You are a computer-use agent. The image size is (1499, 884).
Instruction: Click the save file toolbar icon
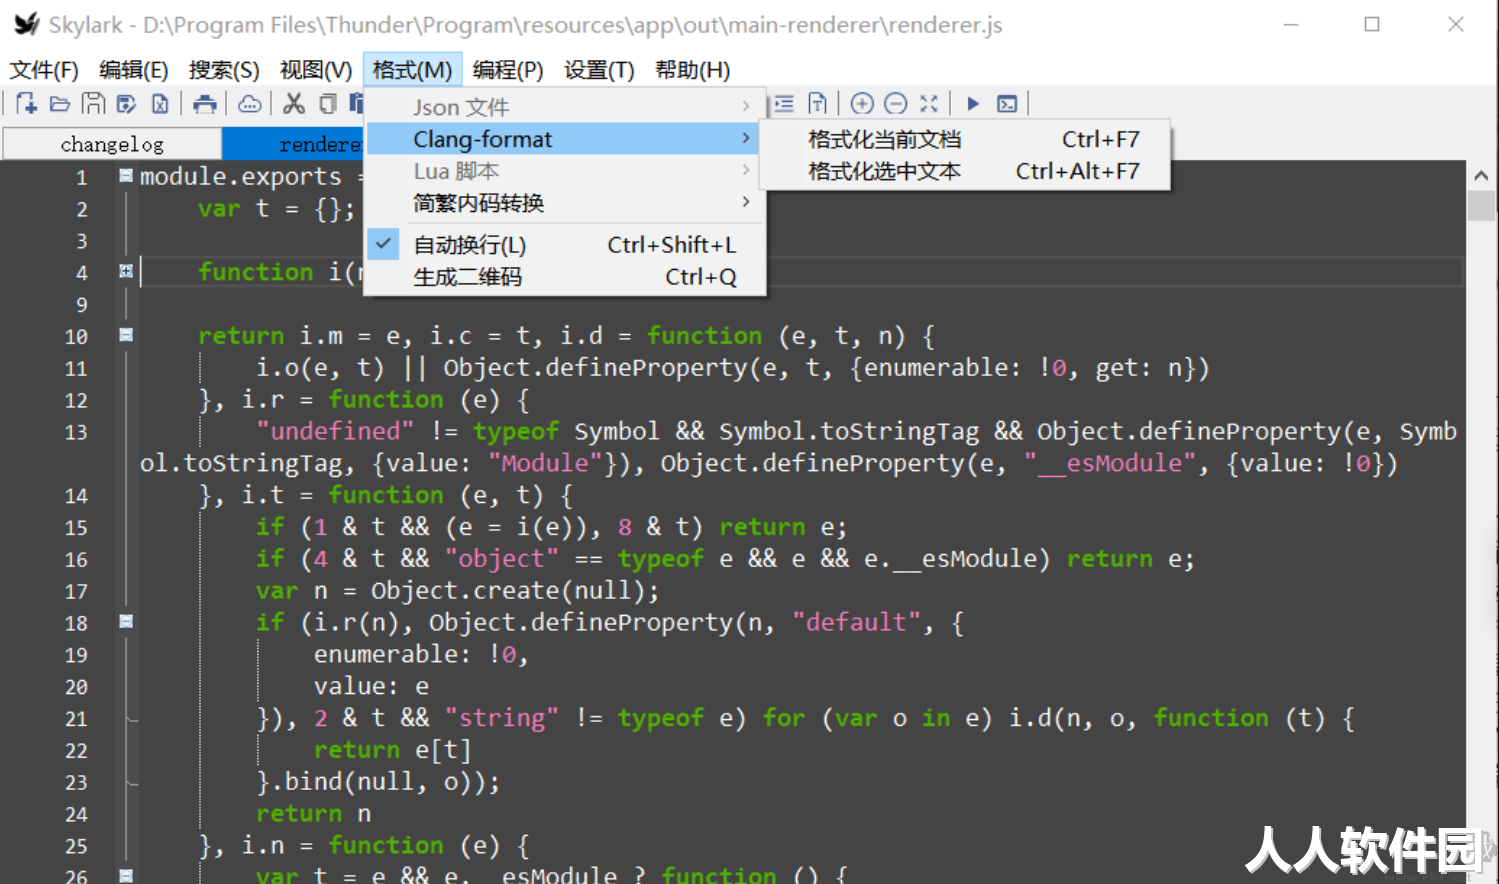[x=93, y=103]
